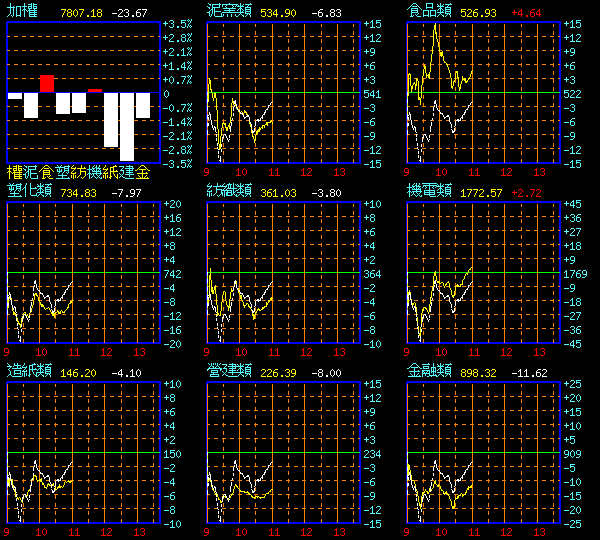Open the 泥窯類 sector title
The width and height of the screenshot is (600, 540).
click(x=229, y=11)
